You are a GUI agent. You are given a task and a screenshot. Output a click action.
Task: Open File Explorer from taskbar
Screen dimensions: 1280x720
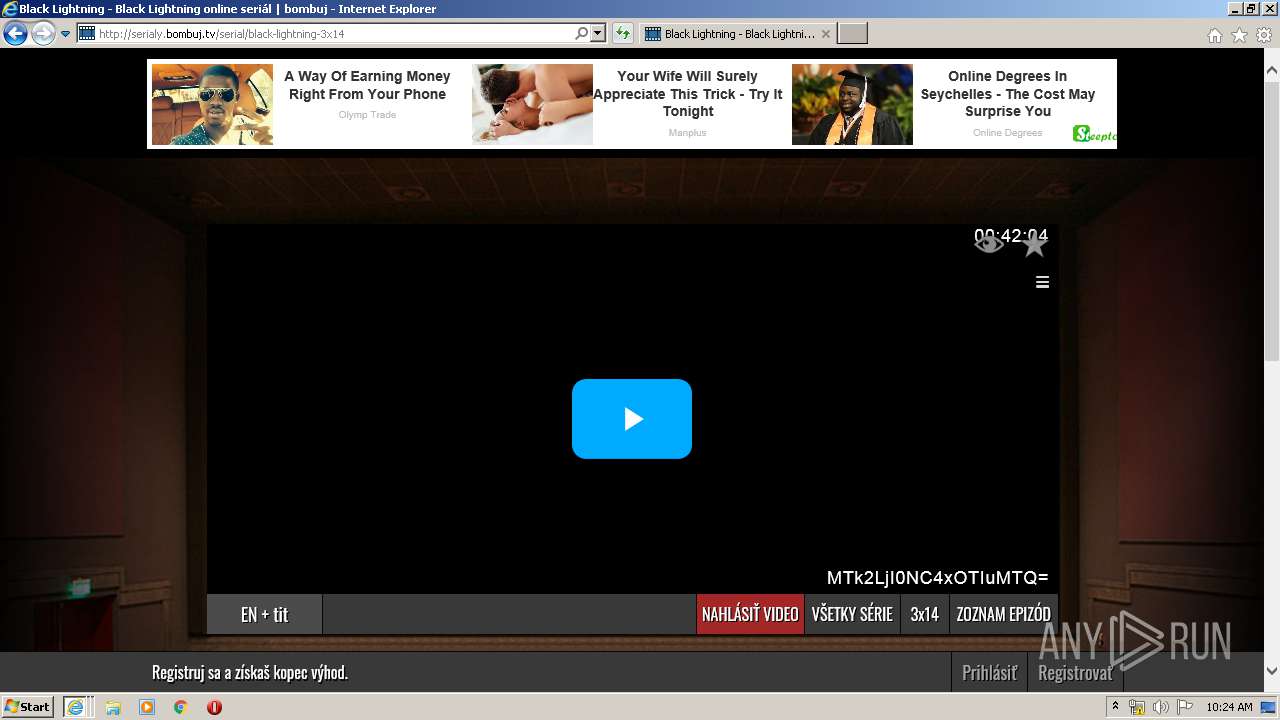coord(113,707)
